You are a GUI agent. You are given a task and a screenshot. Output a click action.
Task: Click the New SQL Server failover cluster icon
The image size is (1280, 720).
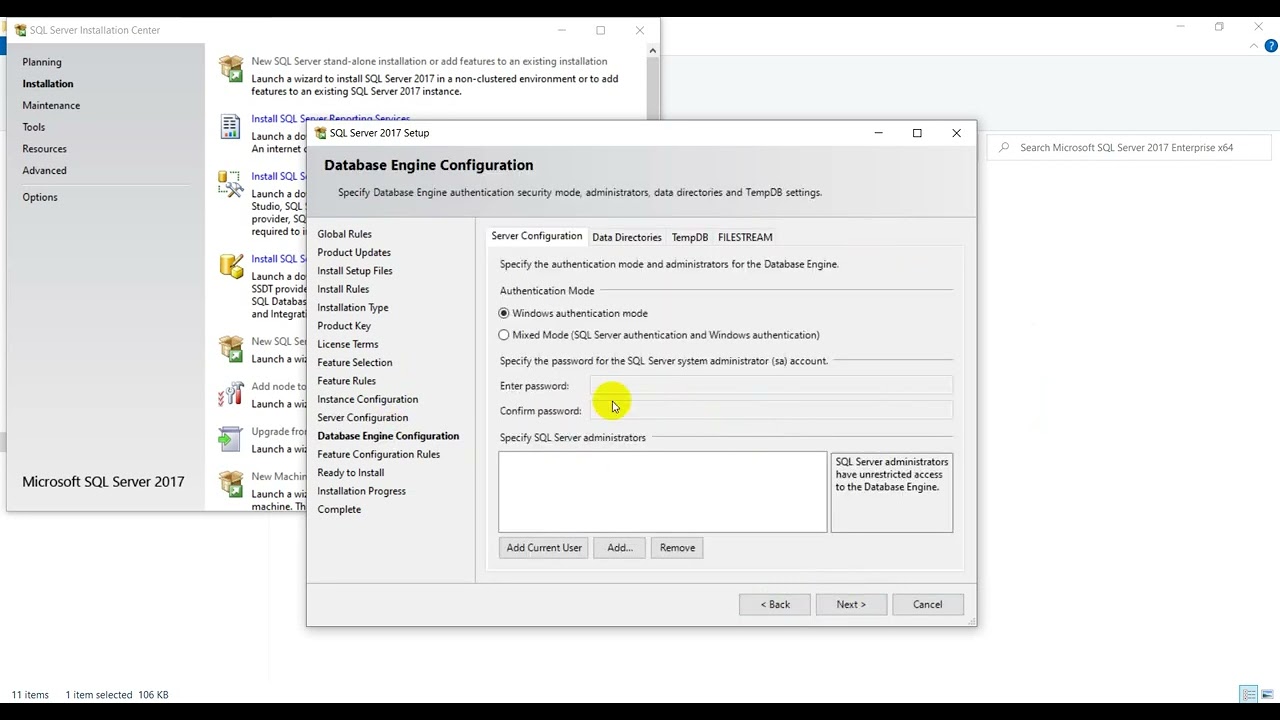231,349
